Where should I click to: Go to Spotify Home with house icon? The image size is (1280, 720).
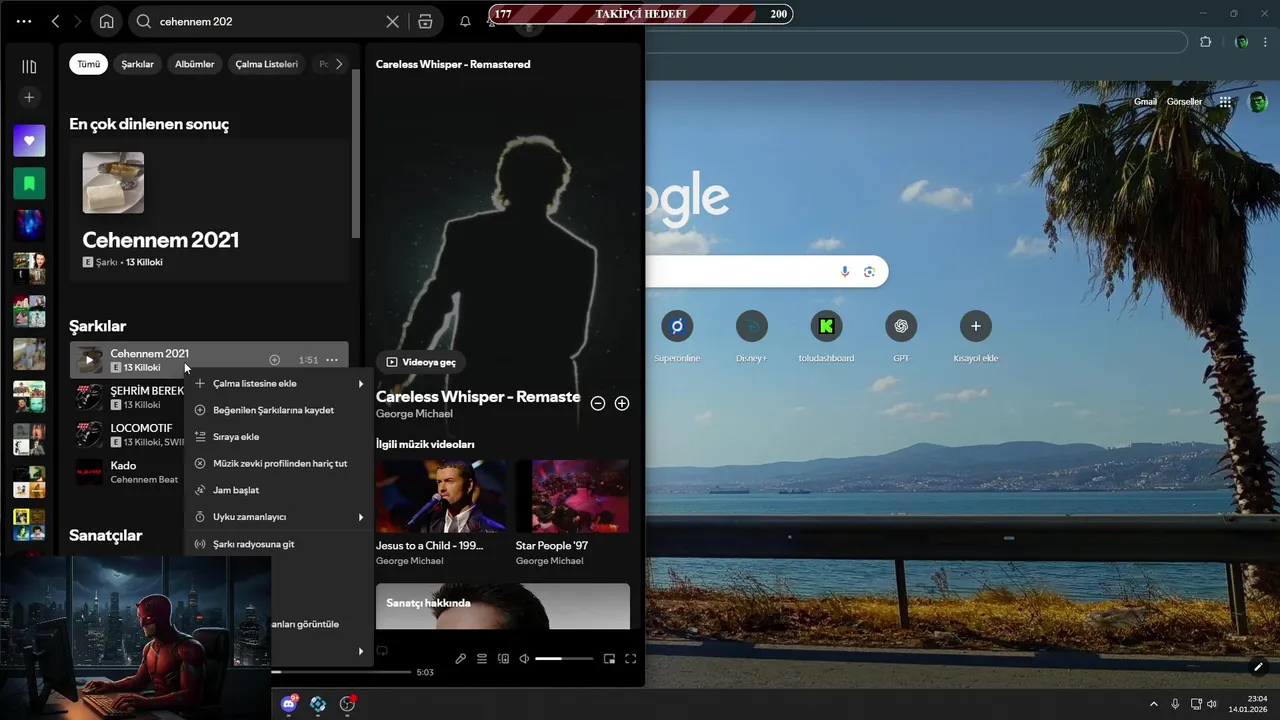106,21
